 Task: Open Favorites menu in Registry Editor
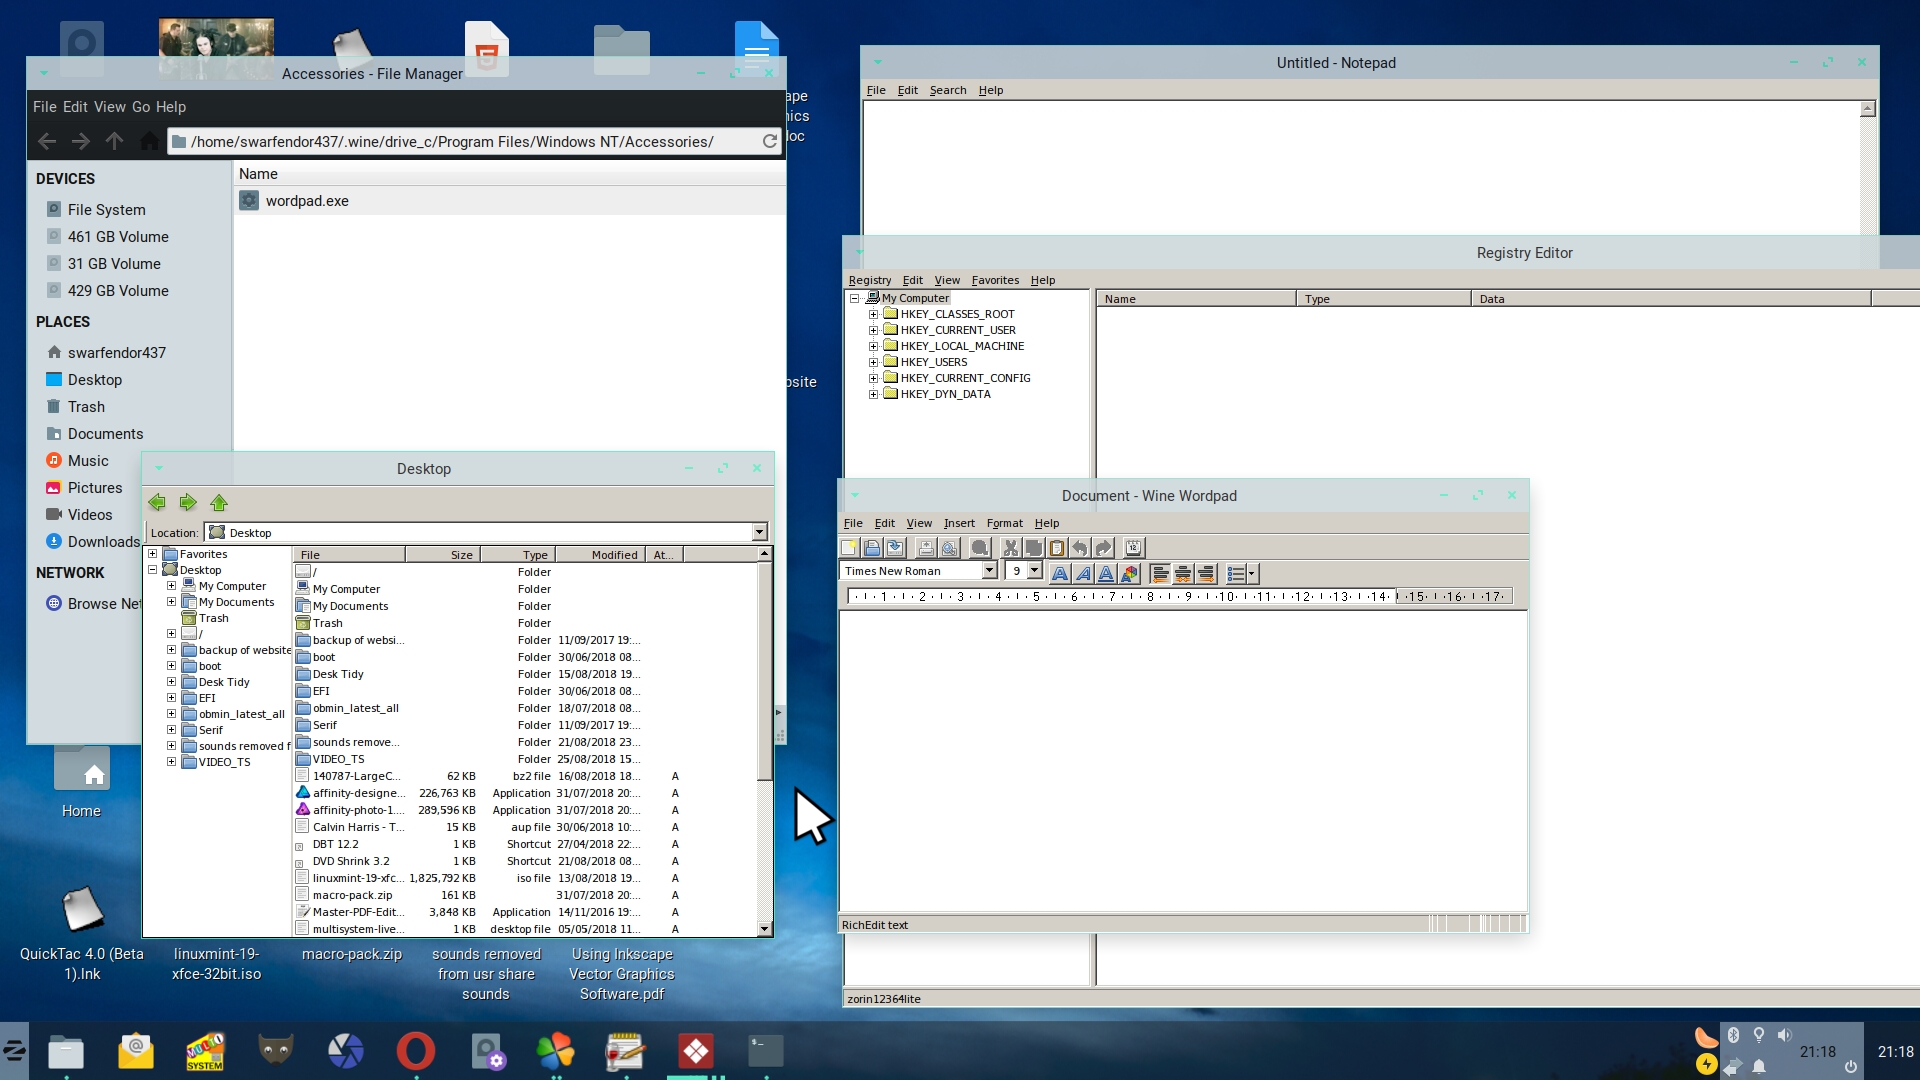click(x=994, y=280)
